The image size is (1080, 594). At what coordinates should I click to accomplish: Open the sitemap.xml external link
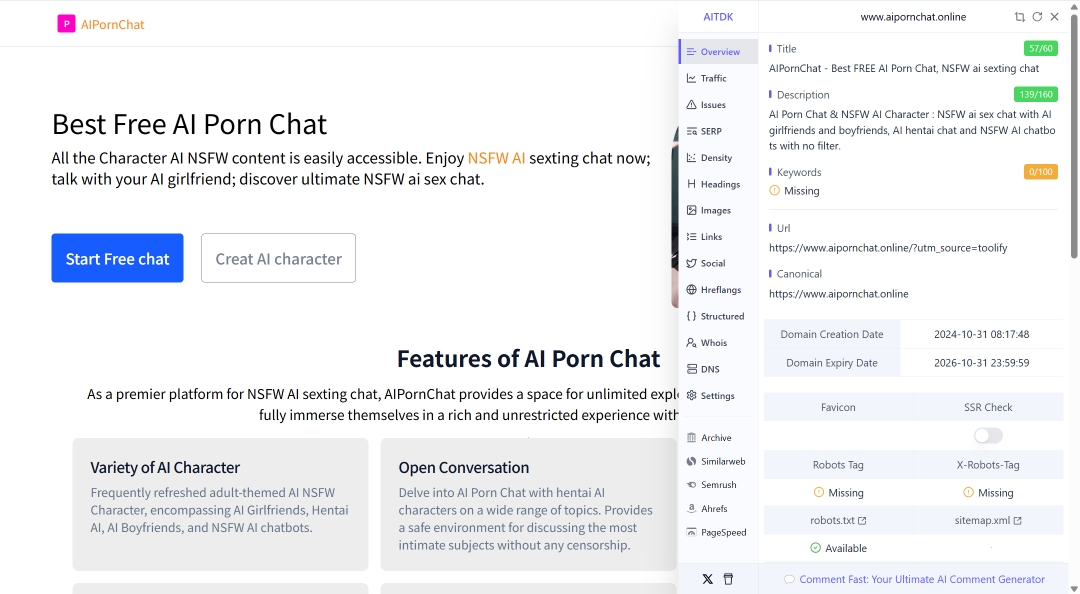coord(988,520)
